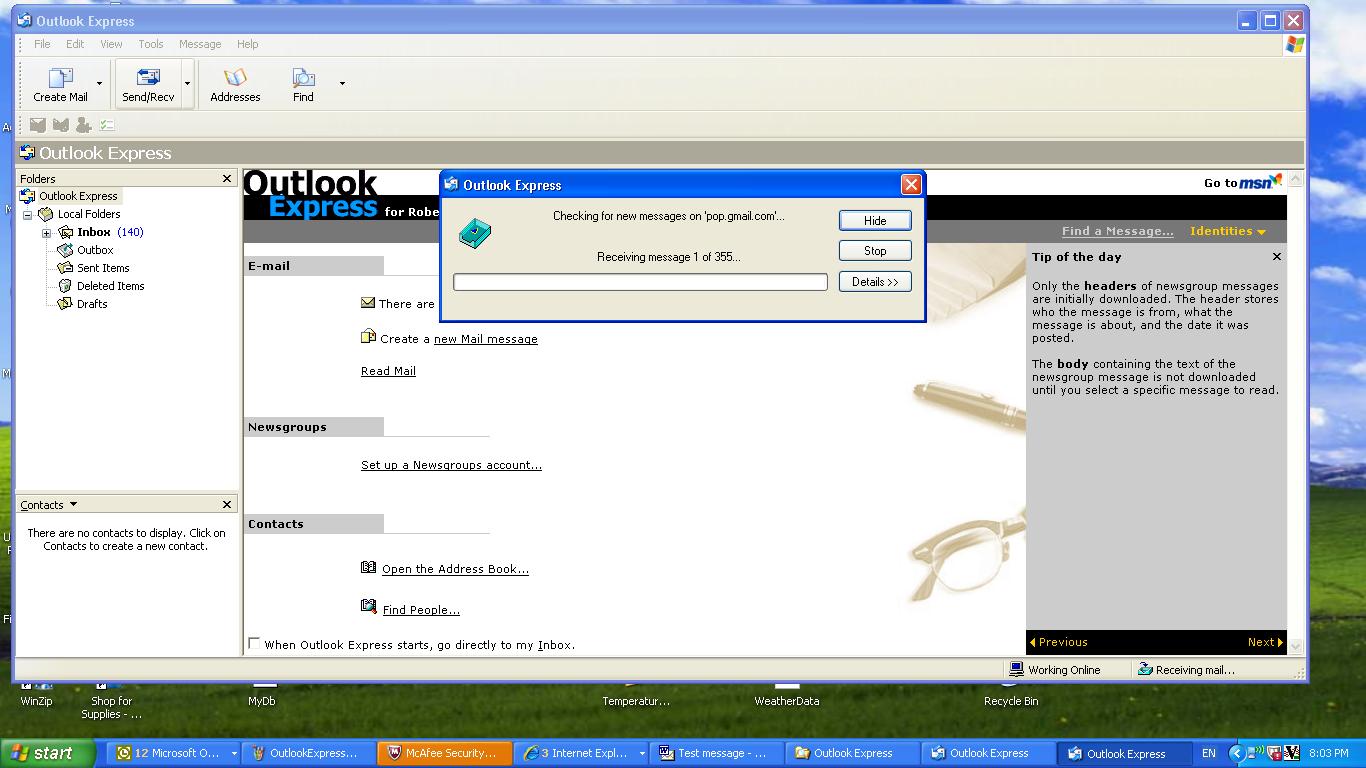Select the Outbox folder icon

tap(65, 250)
